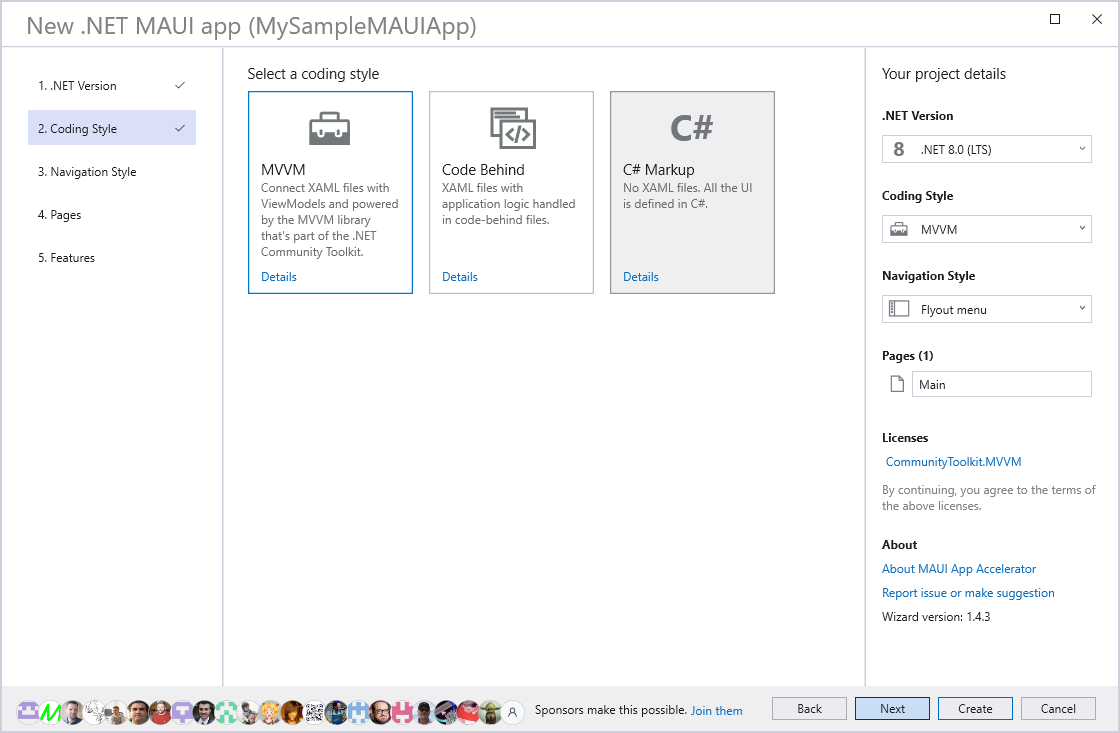Click the Yoda sponsor avatar
The image size is (1120, 733).
click(490, 712)
